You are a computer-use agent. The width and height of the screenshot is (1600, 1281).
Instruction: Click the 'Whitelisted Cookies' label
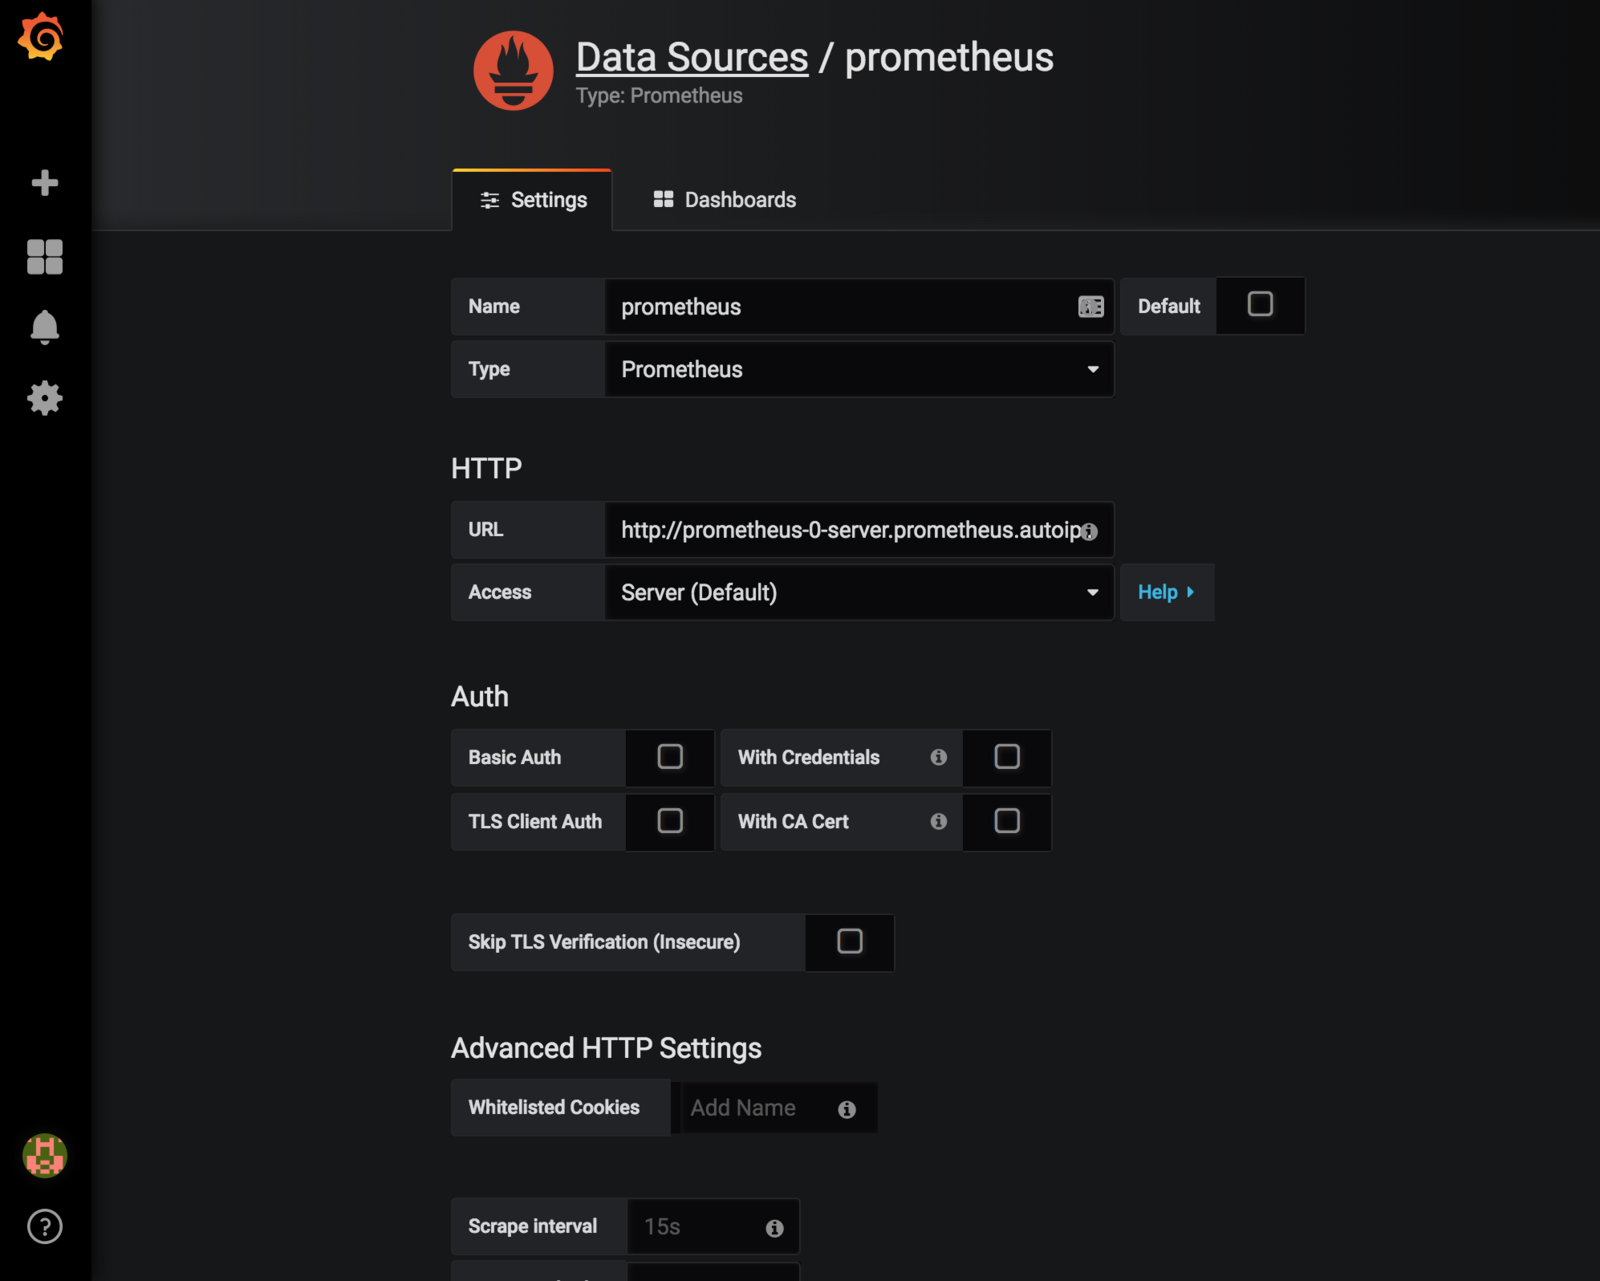(554, 1107)
